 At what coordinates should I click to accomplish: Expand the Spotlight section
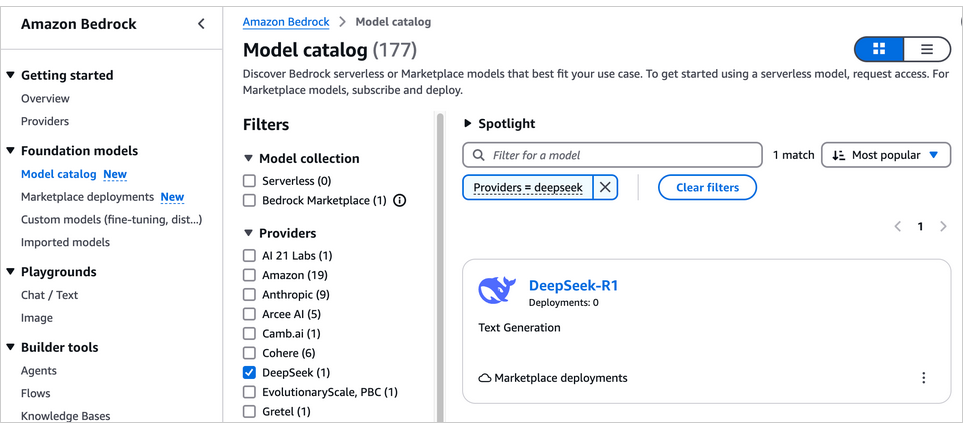point(467,124)
